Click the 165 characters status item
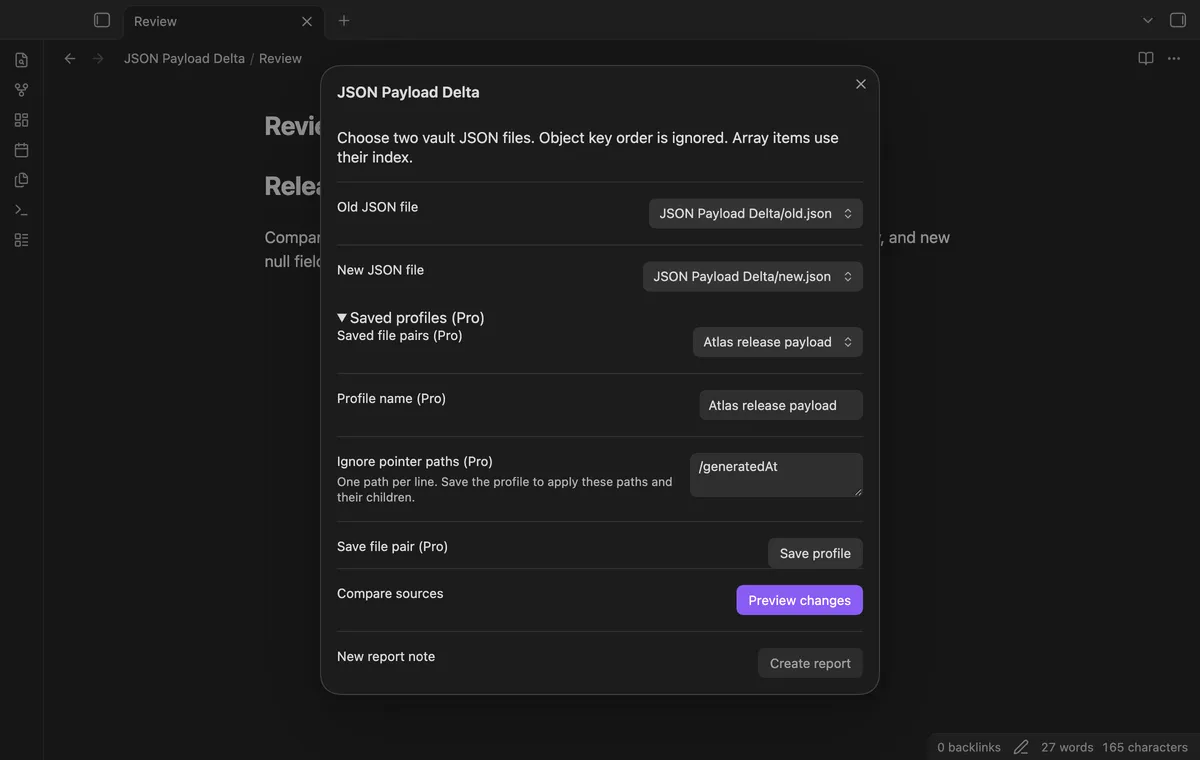Viewport: 1200px width, 760px height. click(x=1145, y=747)
